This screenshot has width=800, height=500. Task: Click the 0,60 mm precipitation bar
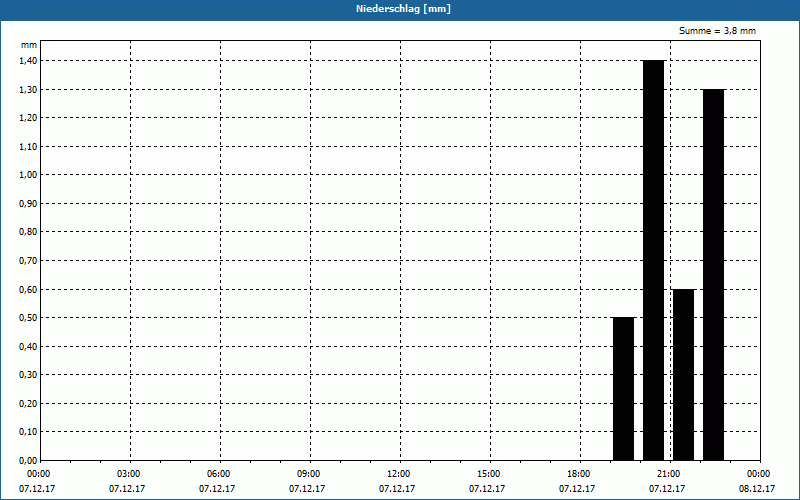pyautogui.click(x=683, y=374)
